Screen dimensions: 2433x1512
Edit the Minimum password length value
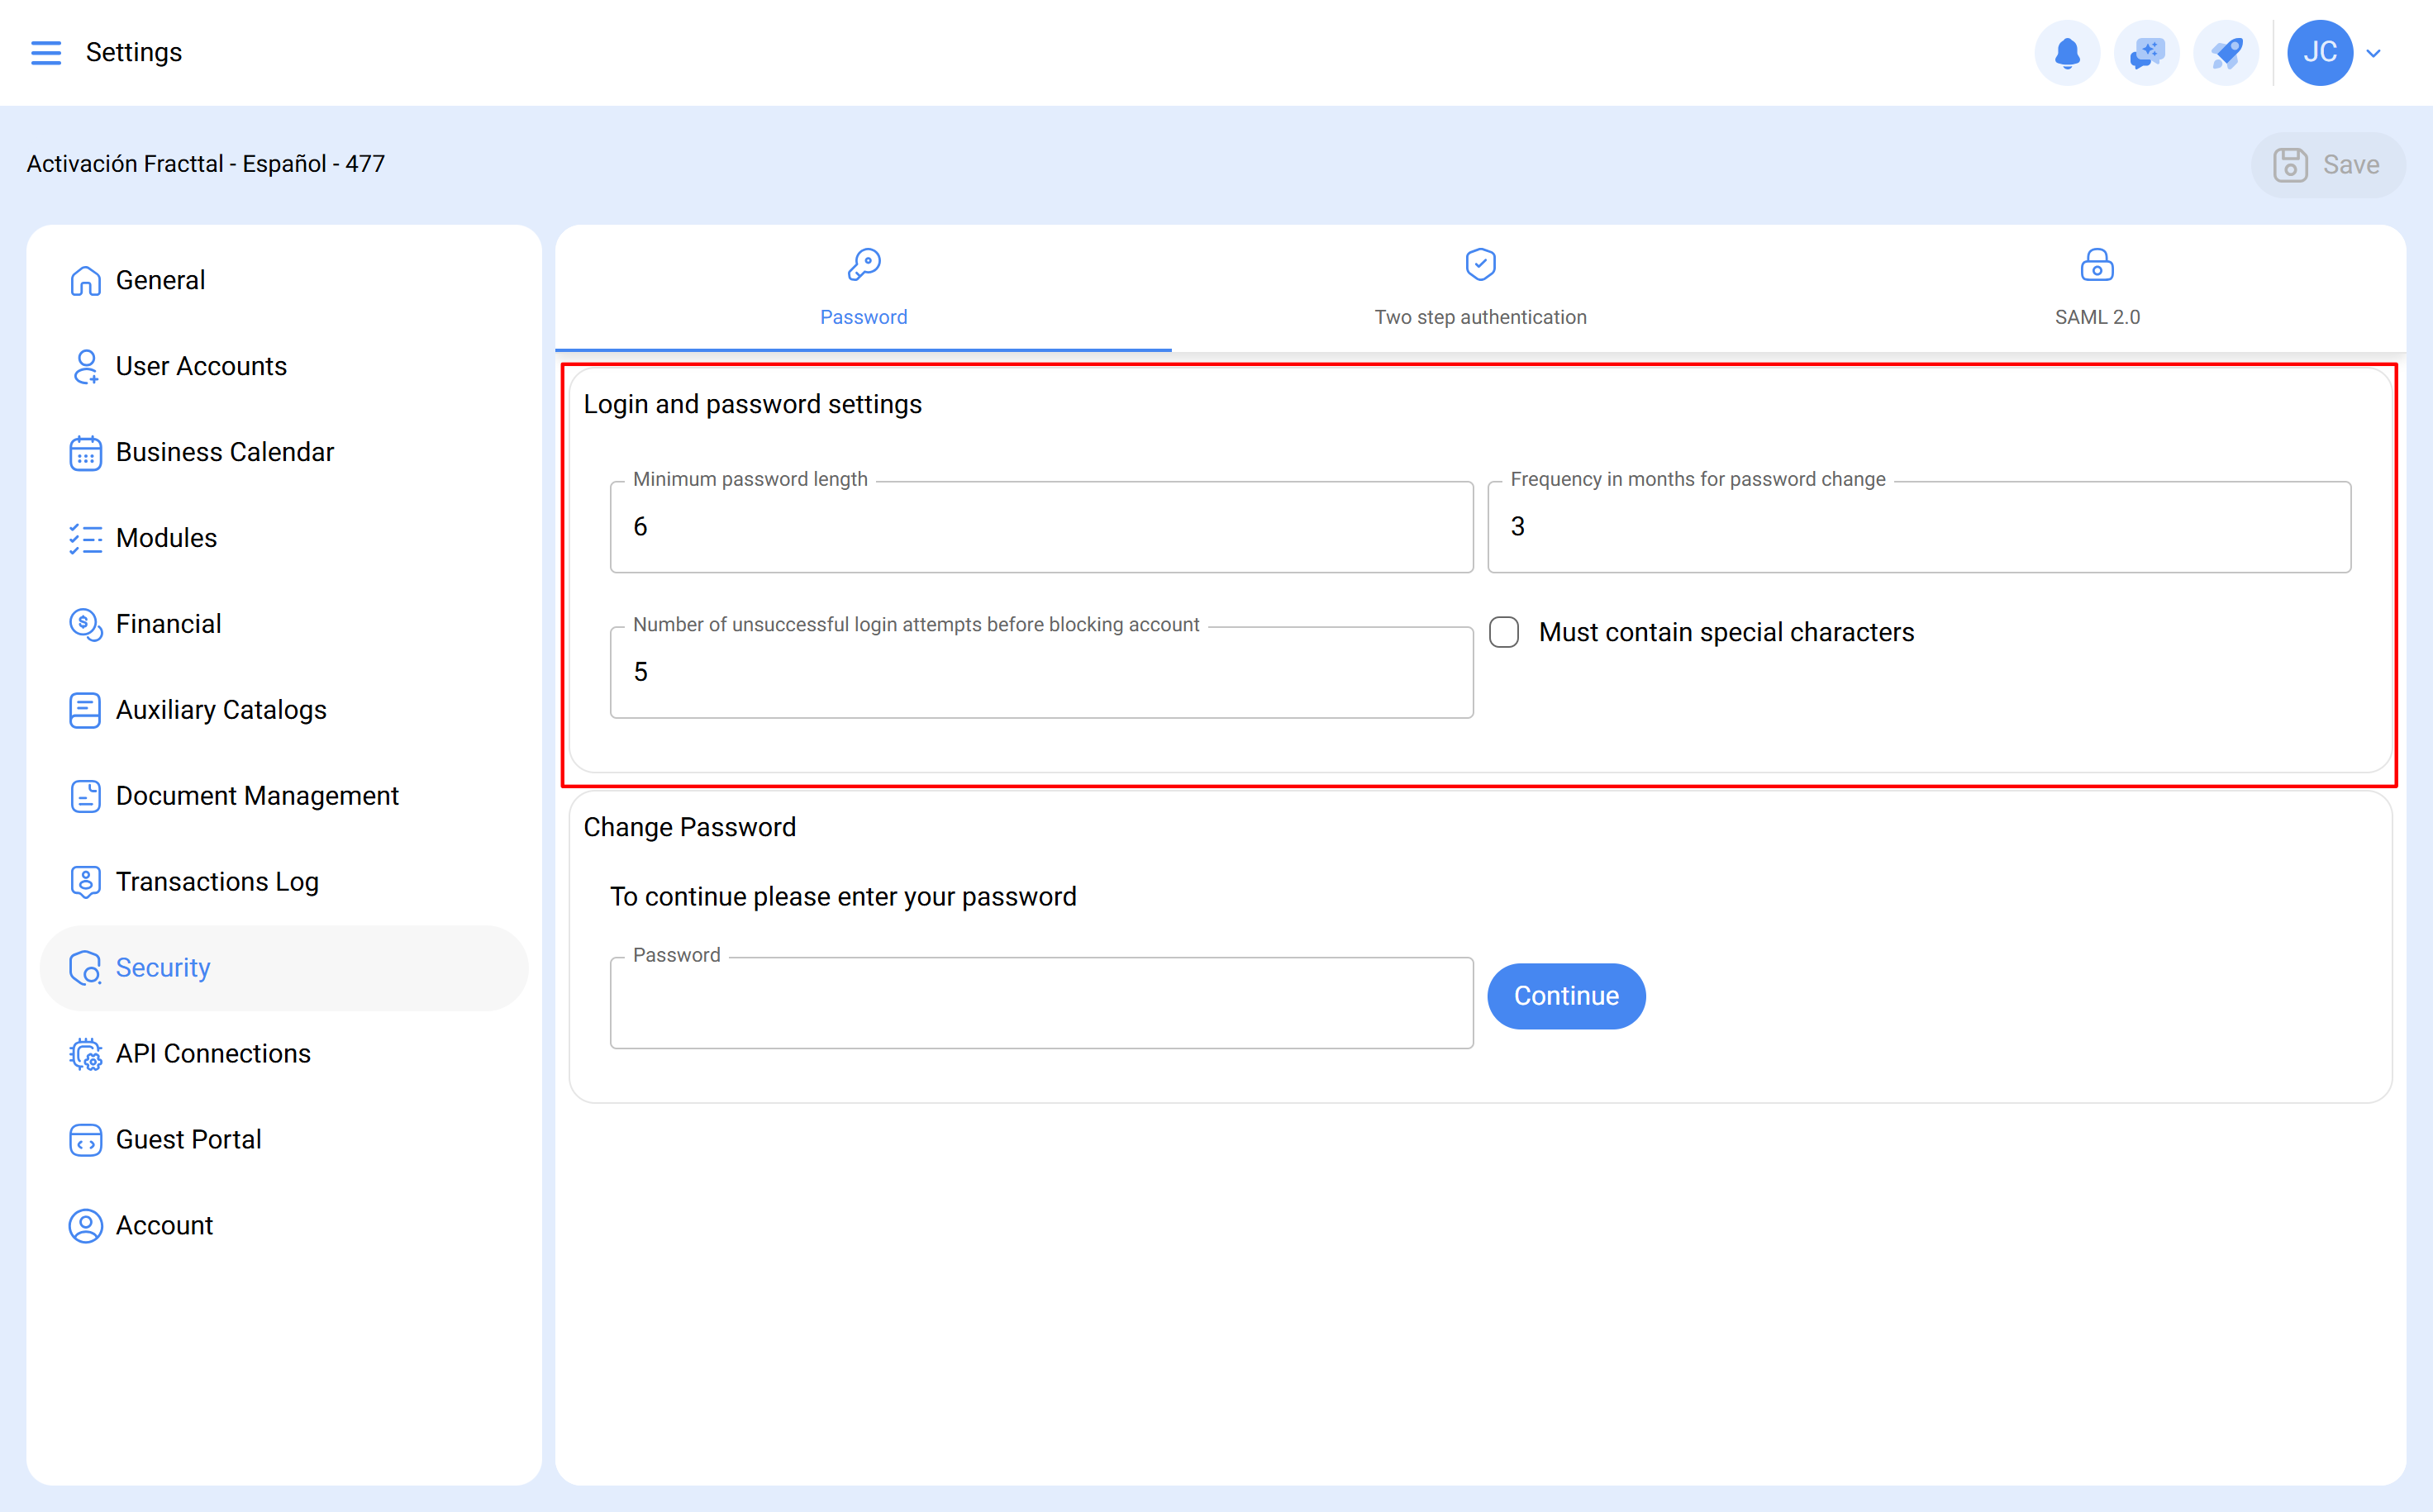tap(1040, 526)
